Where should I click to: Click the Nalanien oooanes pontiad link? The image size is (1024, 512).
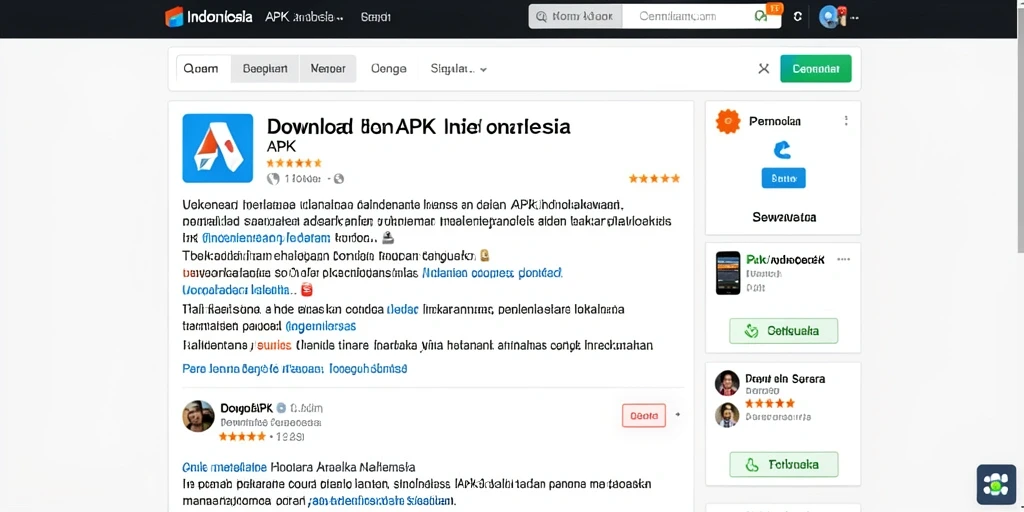click(x=493, y=272)
